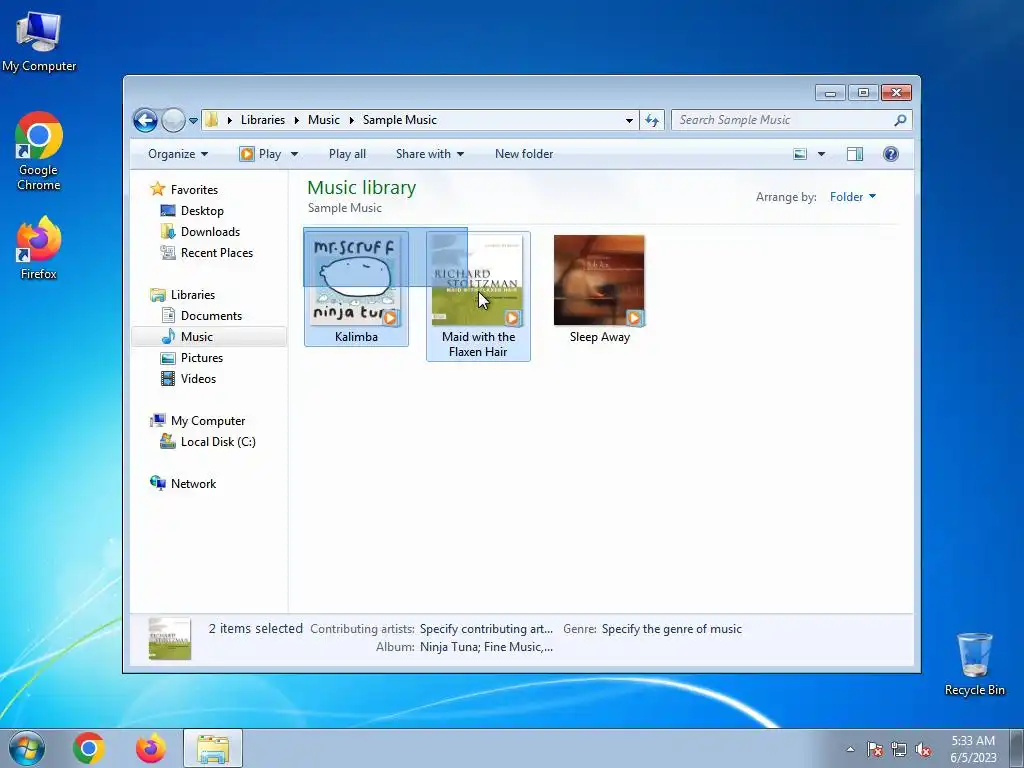
Task: Select the Recycle Bin desktop icon
Action: coord(974,664)
